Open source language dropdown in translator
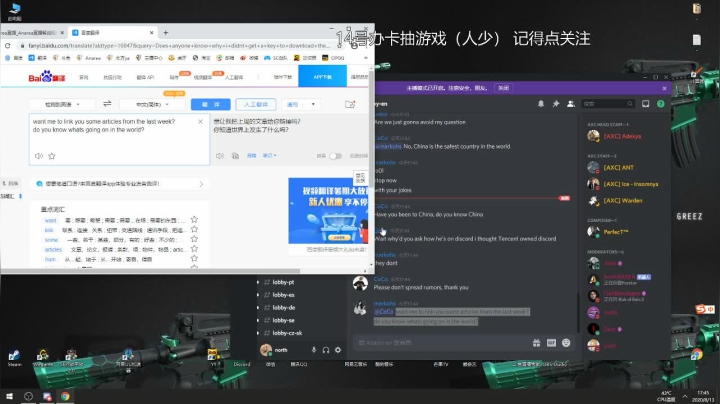Image resolution: width=720 pixels, height=404 pixels. coord(62,104)
